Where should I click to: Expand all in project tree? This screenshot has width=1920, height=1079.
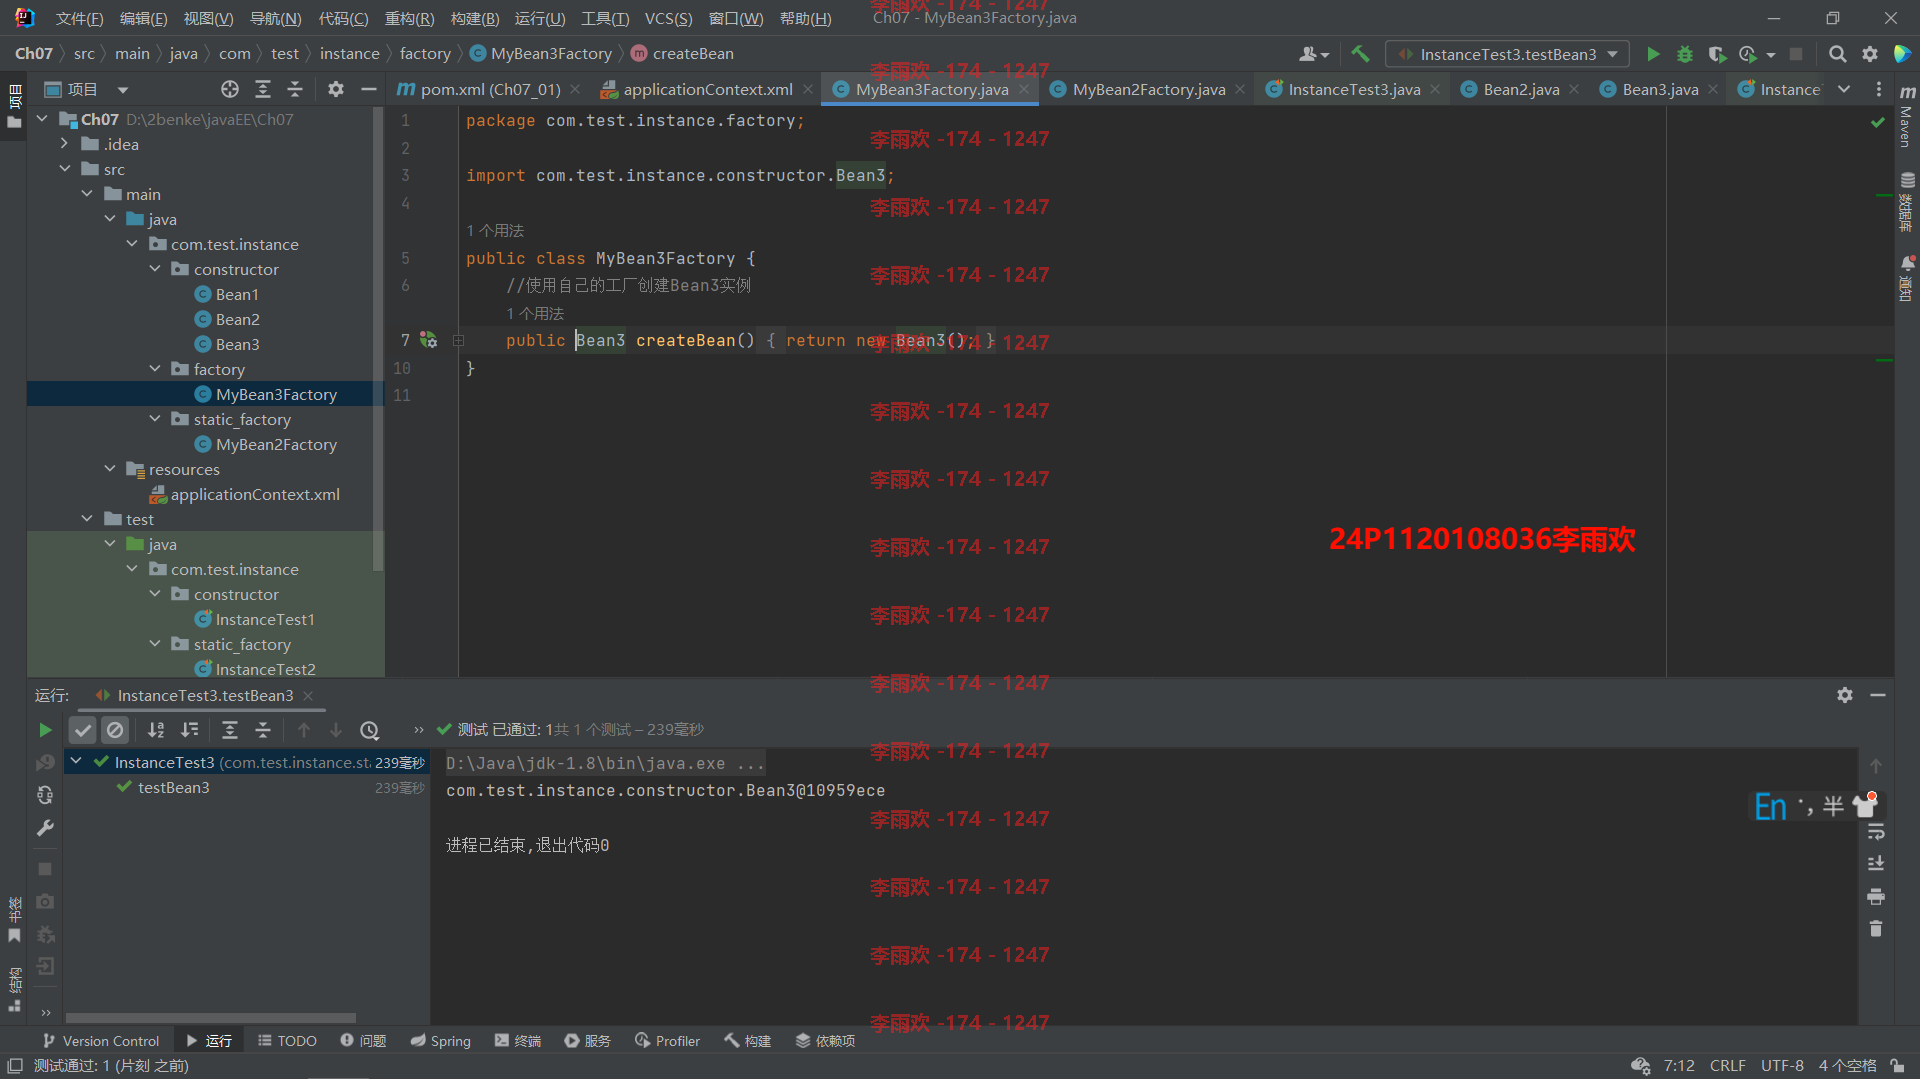[x=263, y=89]
